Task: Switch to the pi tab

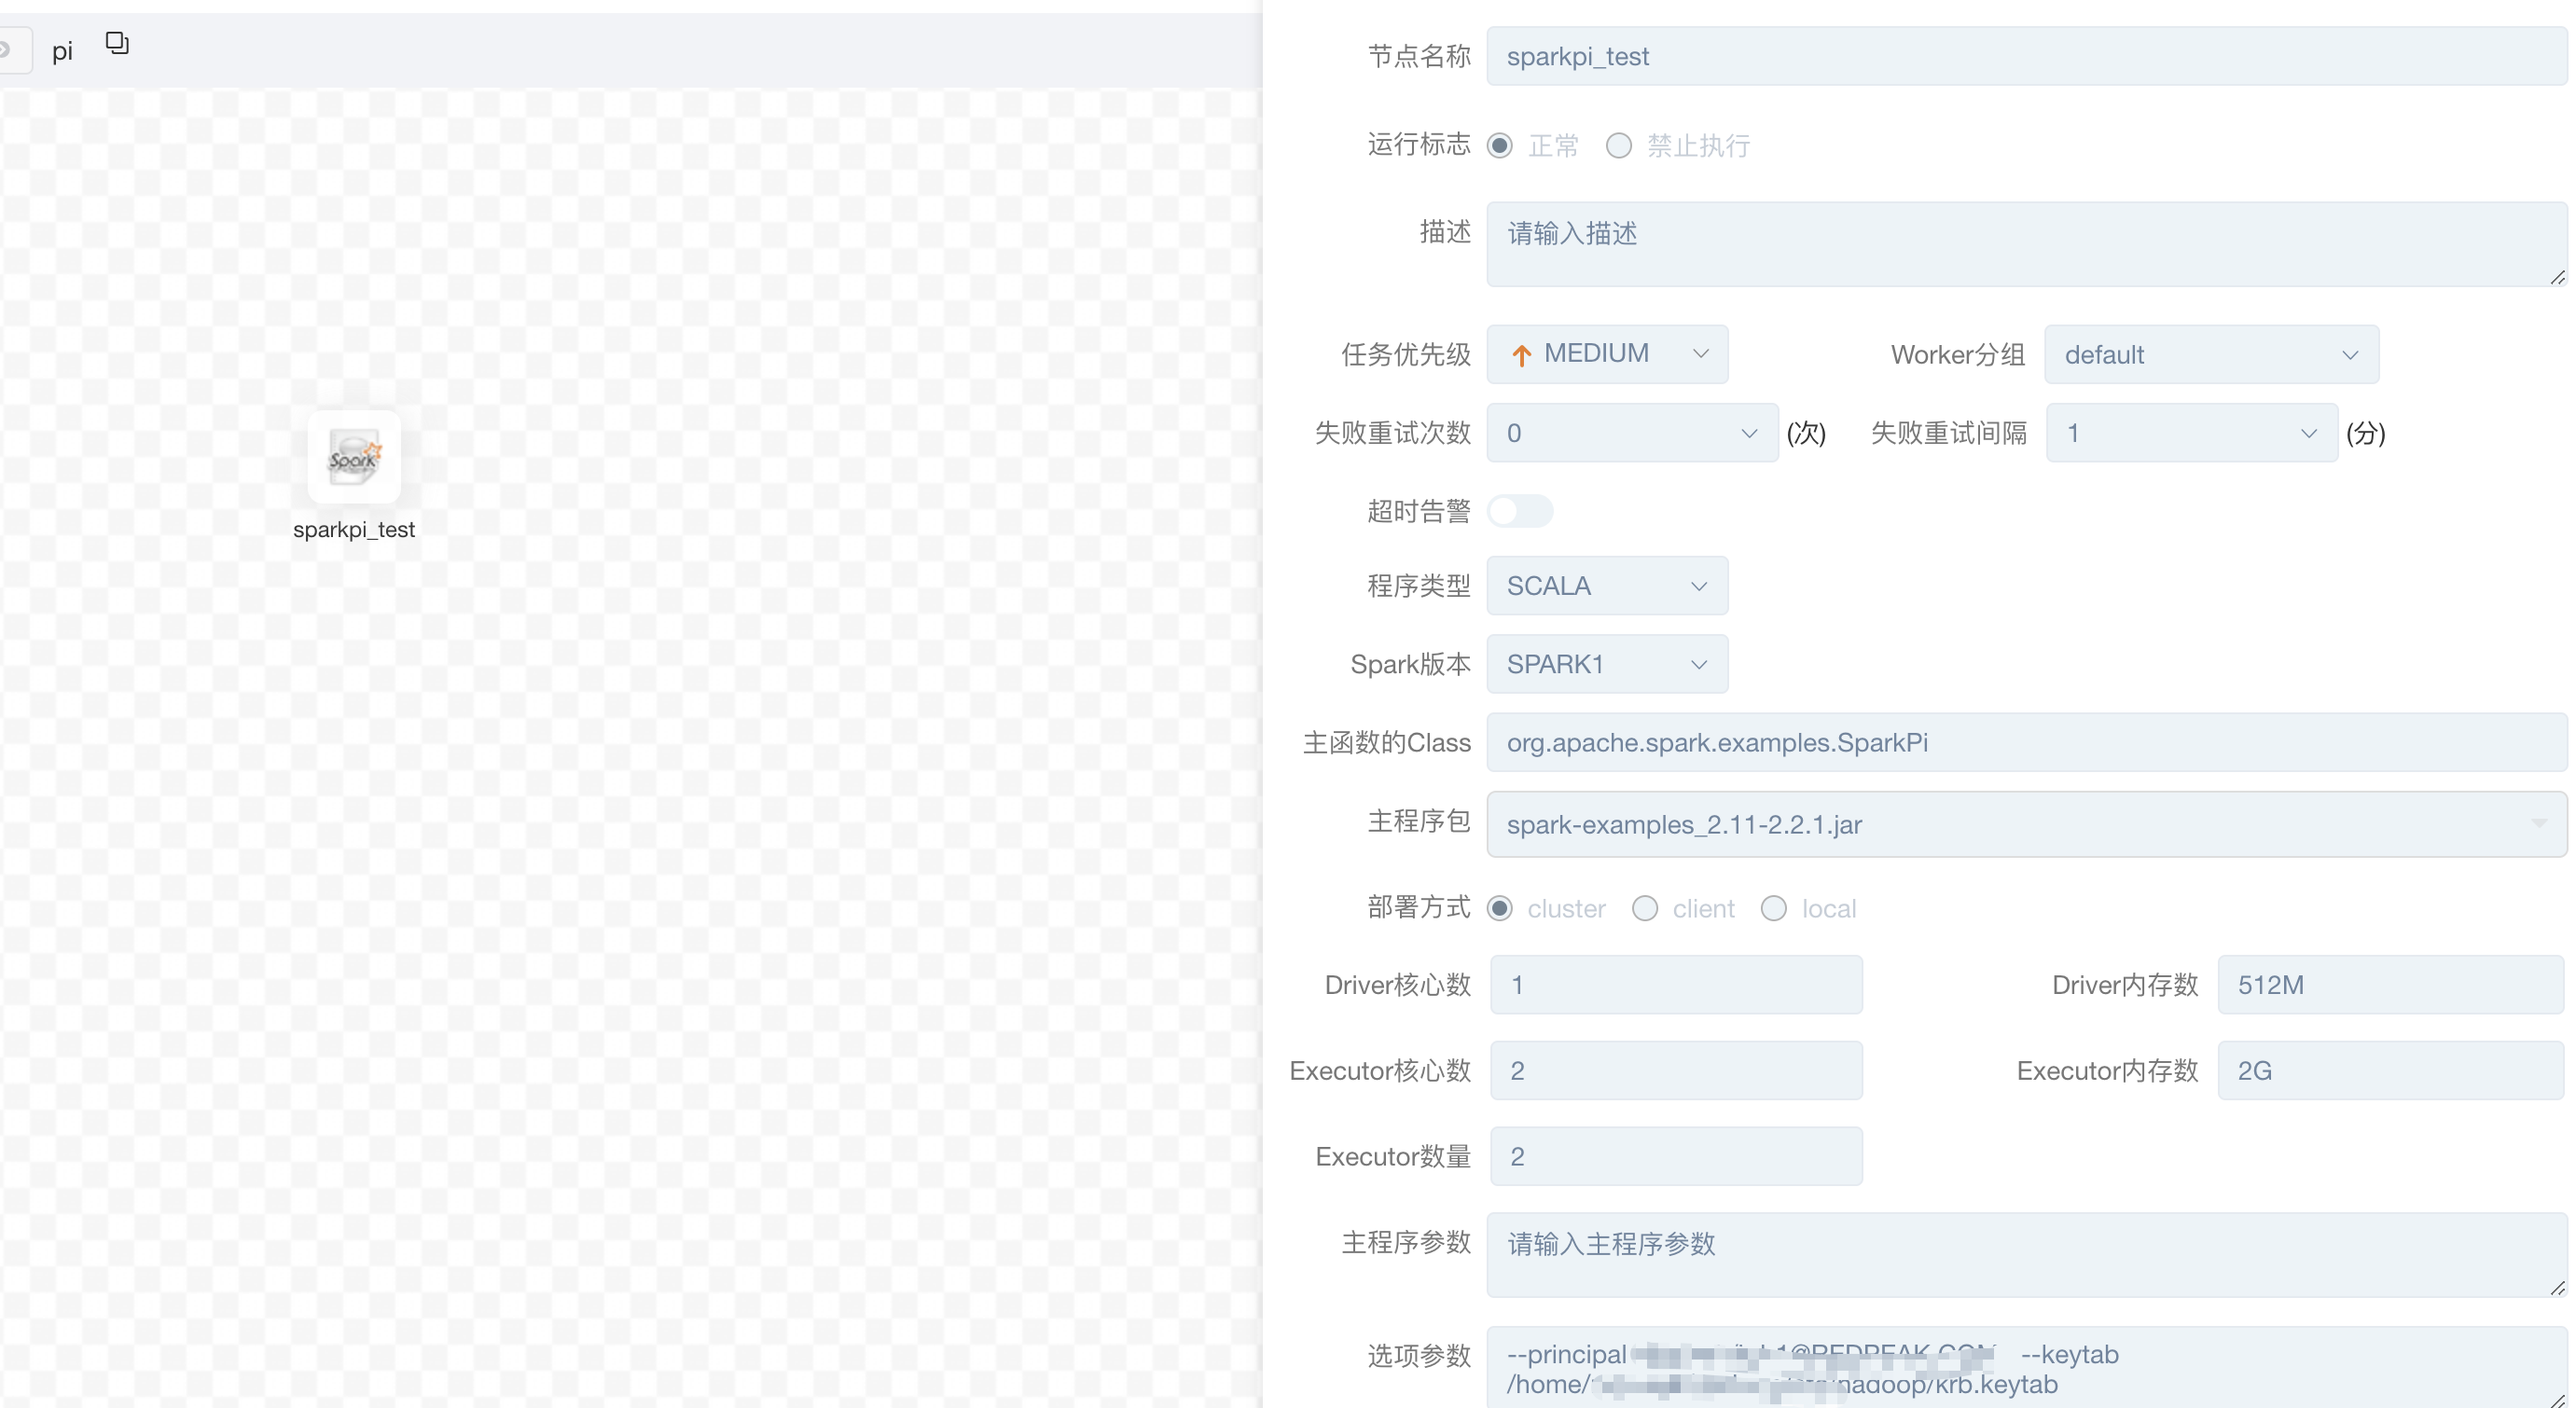Action: click(x=63, y=50)
